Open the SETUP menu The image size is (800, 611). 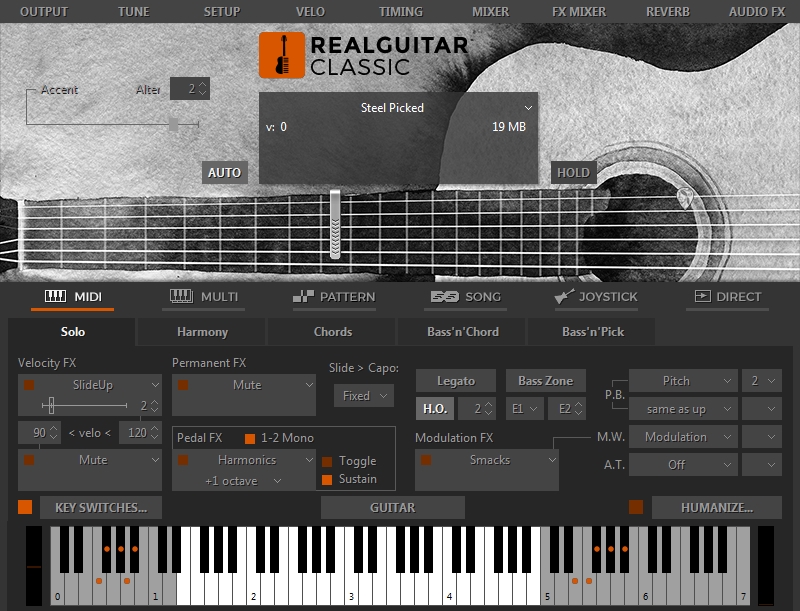pos(222,11)
